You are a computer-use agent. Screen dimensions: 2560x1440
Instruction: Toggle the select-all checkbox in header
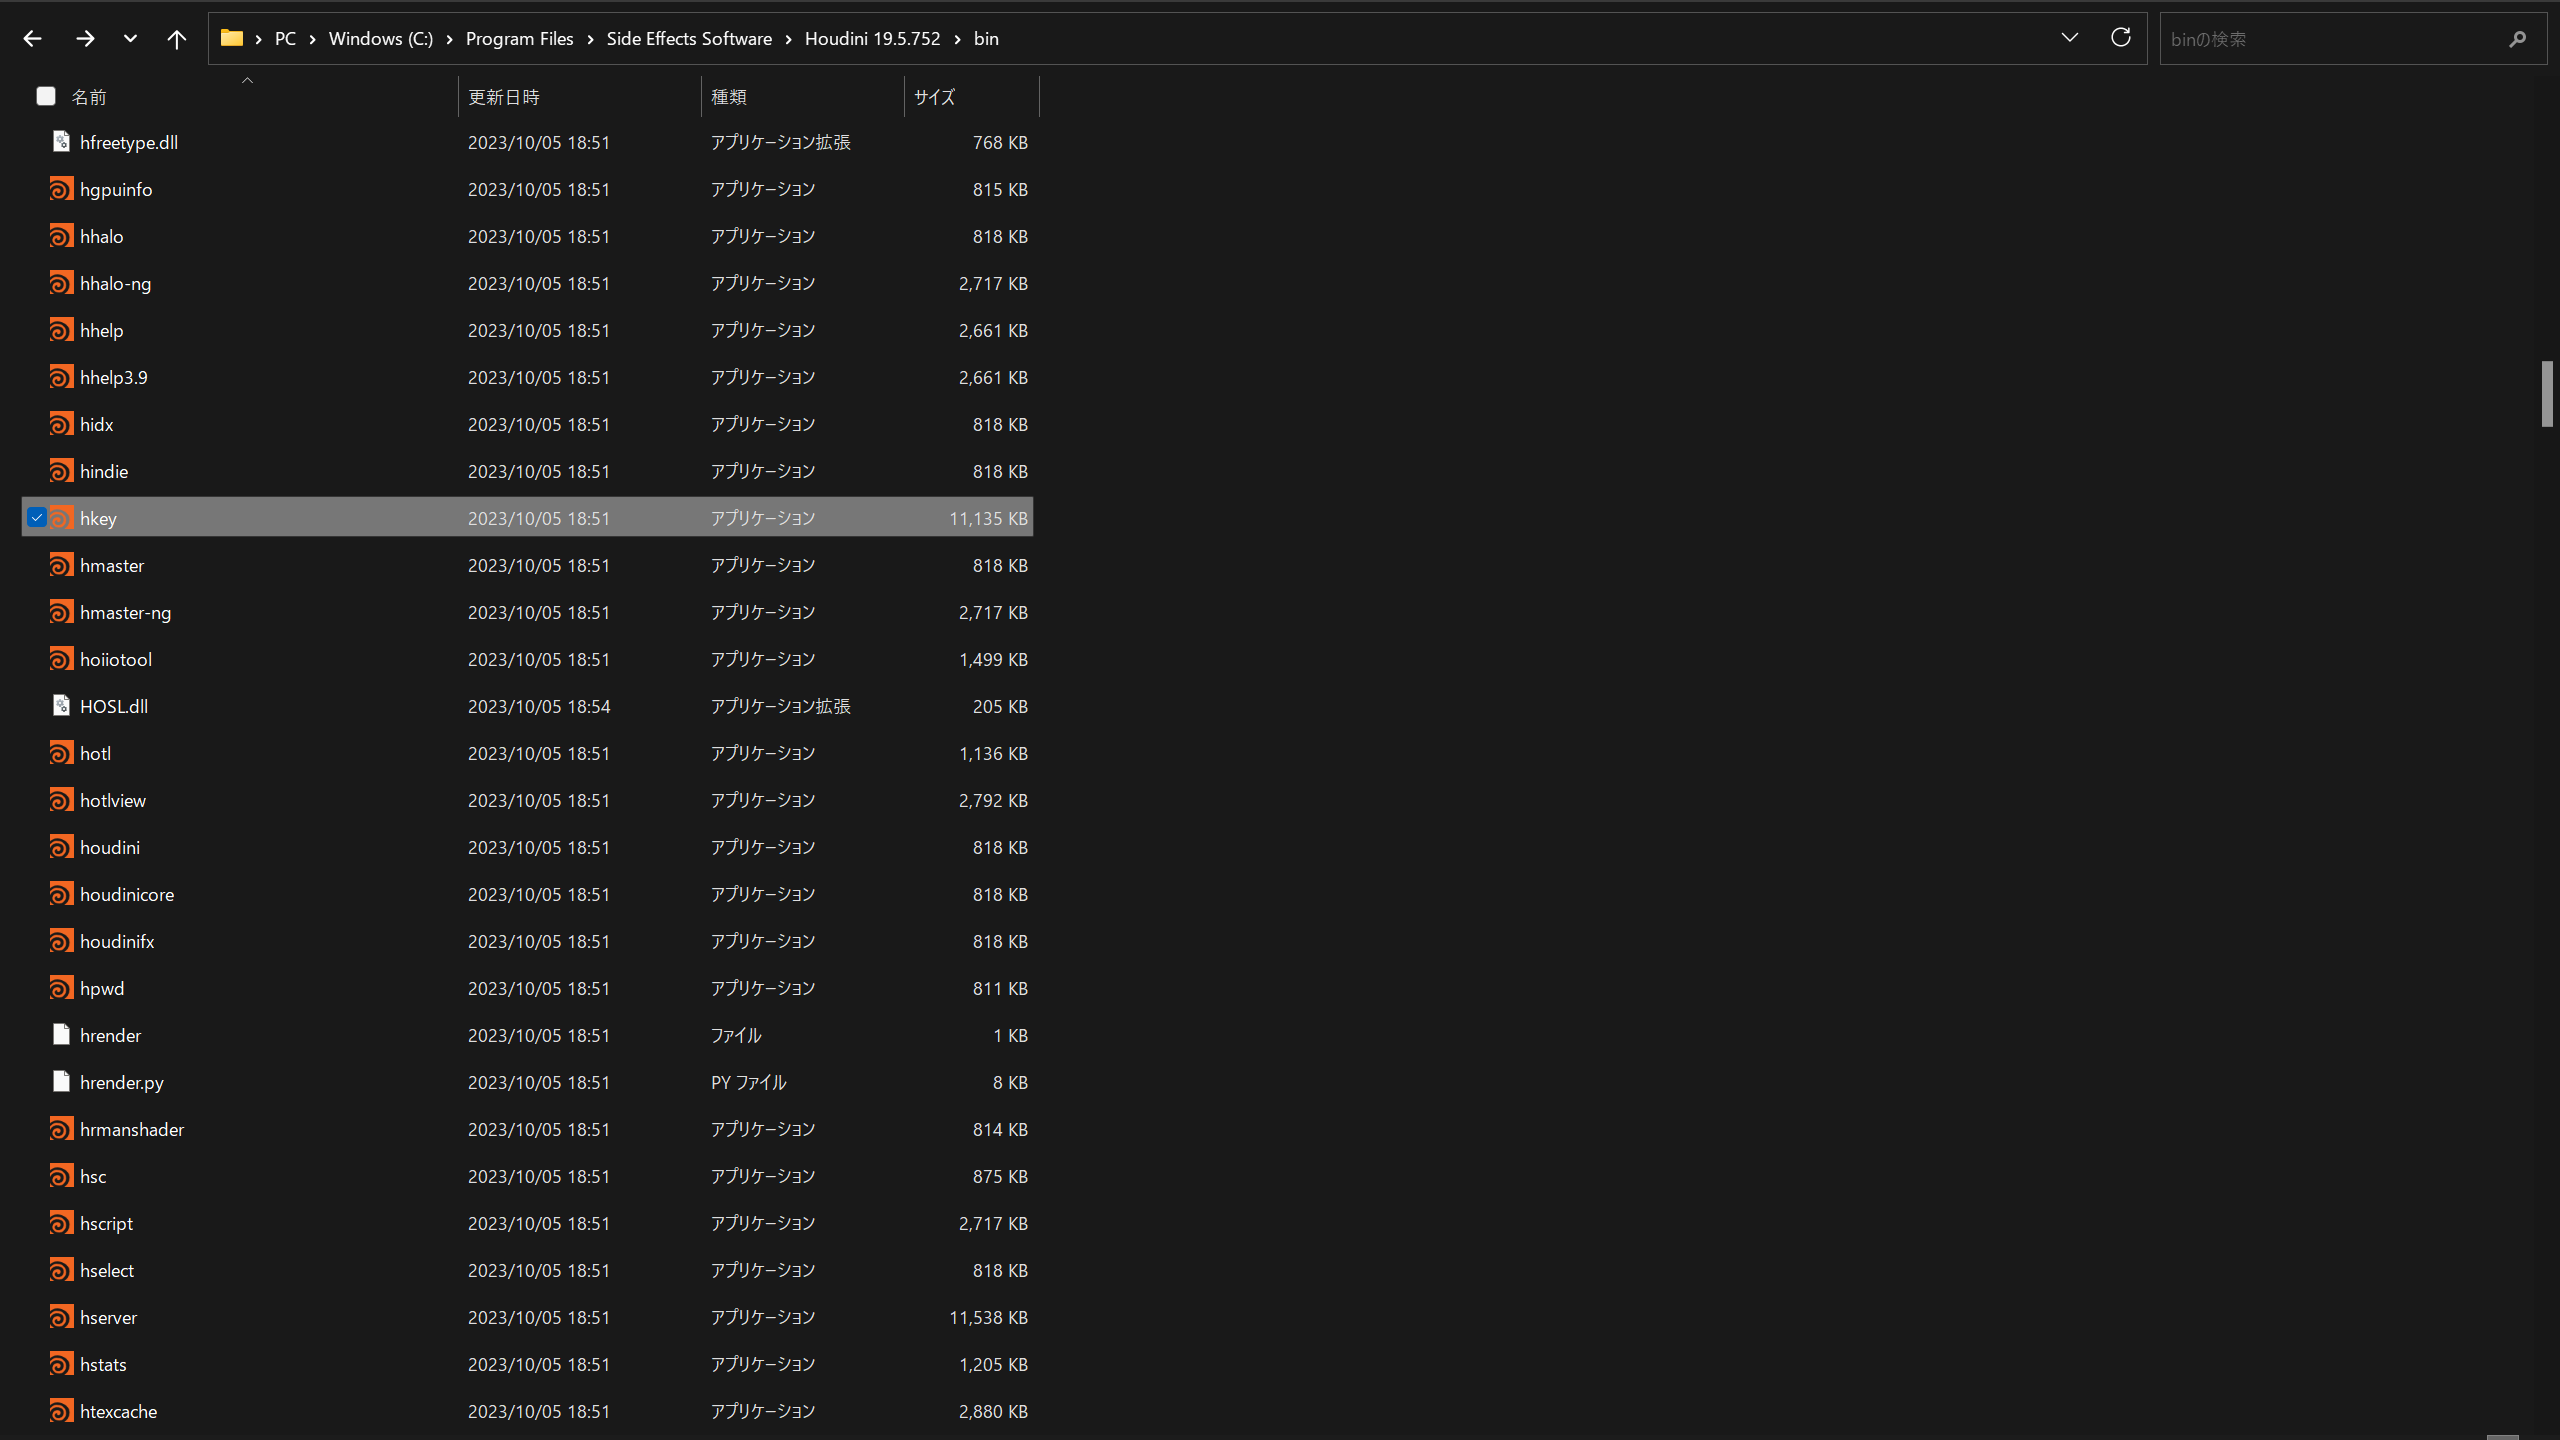point(45,96)
